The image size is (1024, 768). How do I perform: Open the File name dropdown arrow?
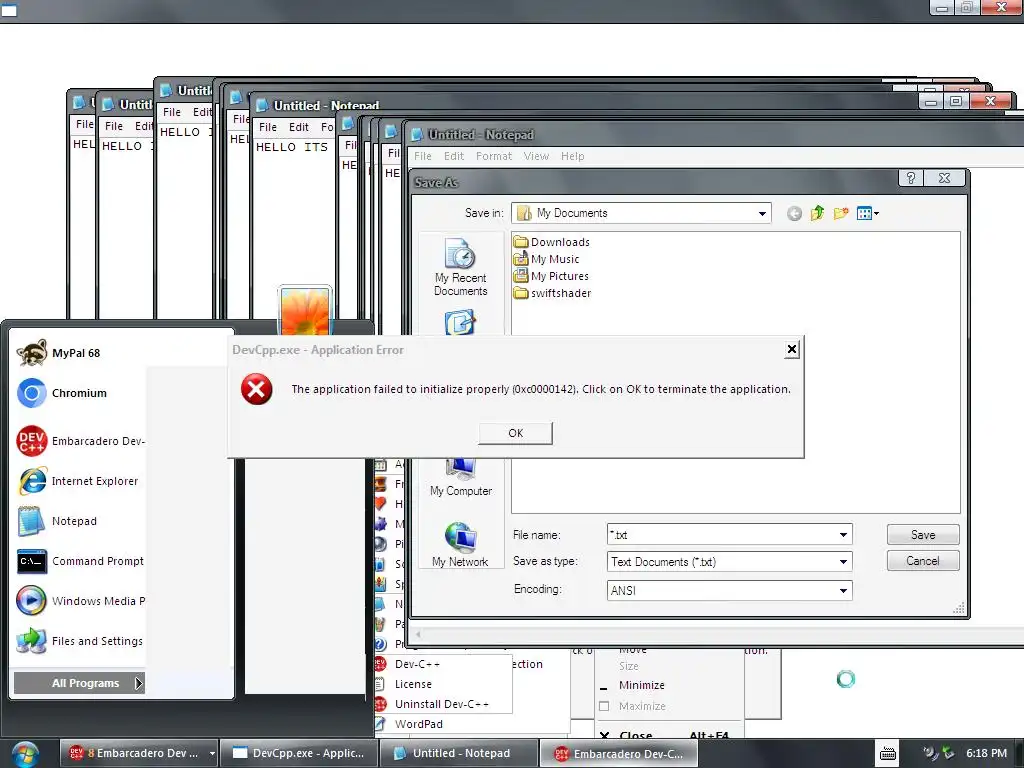click(x=843, y=535)
